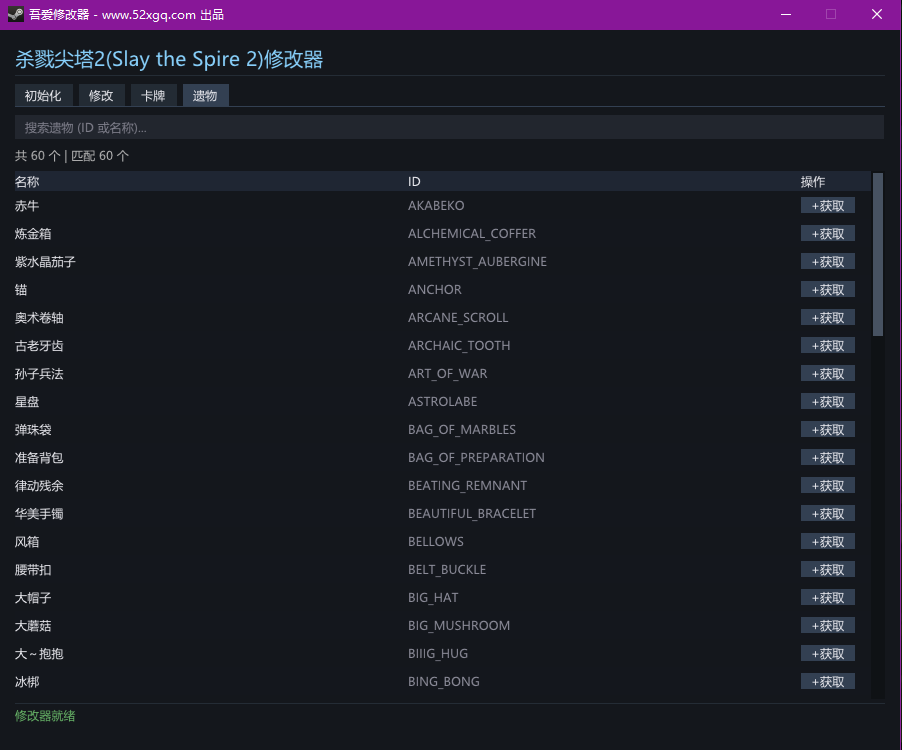Obtain the ALCHEMICAL_COFFER relic

[827, 234]
